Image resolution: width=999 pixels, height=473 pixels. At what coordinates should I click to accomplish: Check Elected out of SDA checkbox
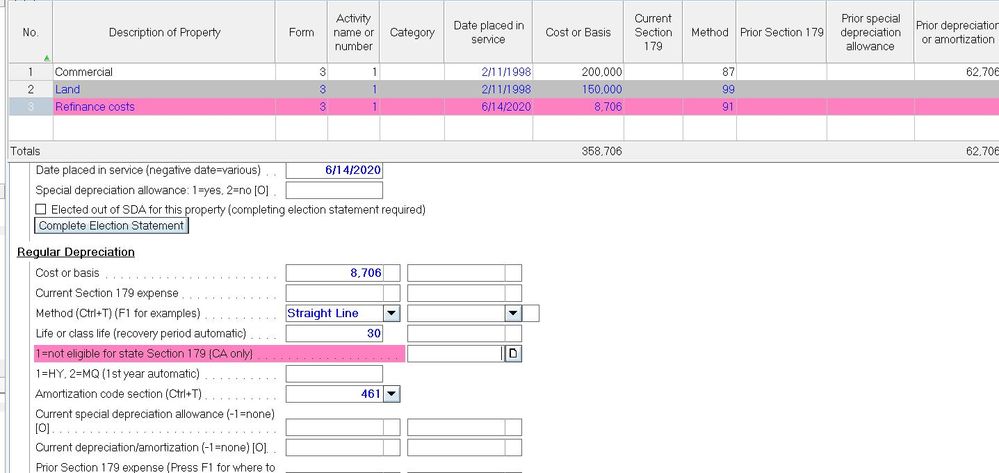point(41,209)
